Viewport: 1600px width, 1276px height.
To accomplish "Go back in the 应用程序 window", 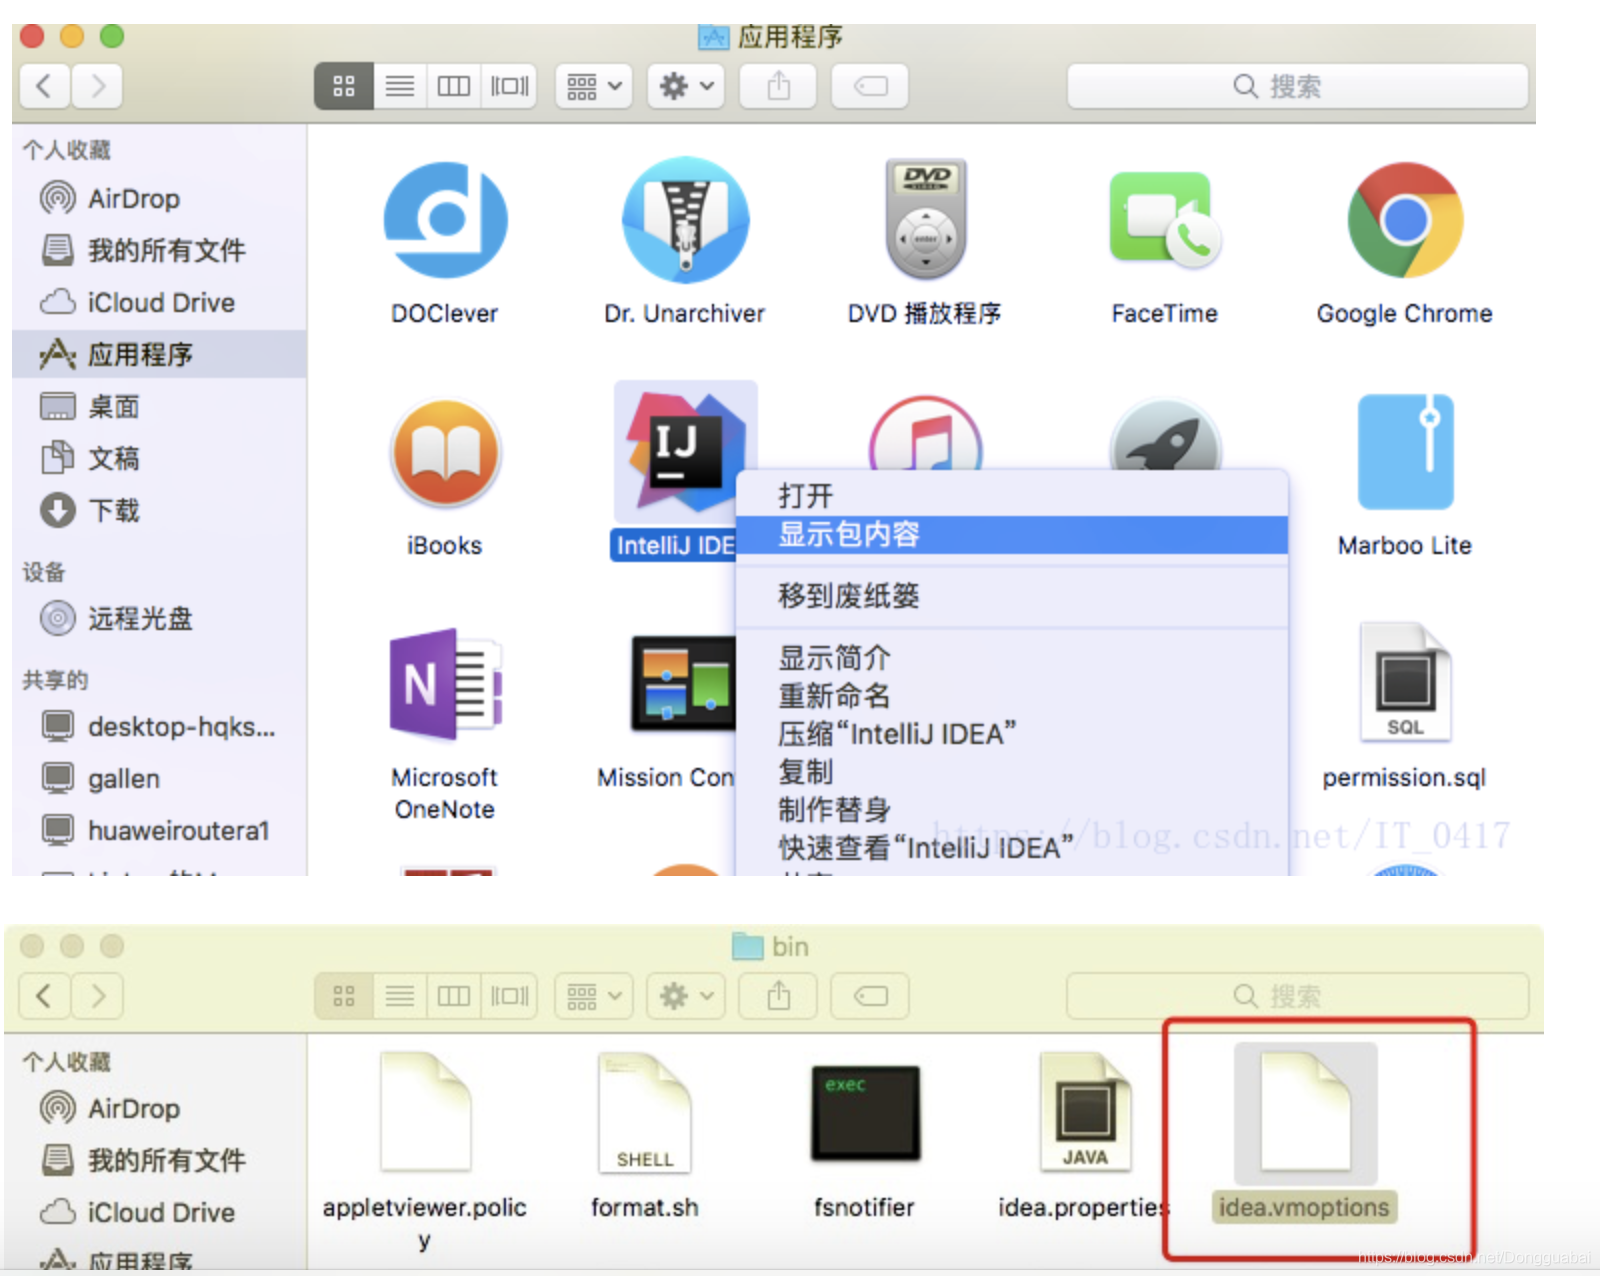I will pos(44,86).
